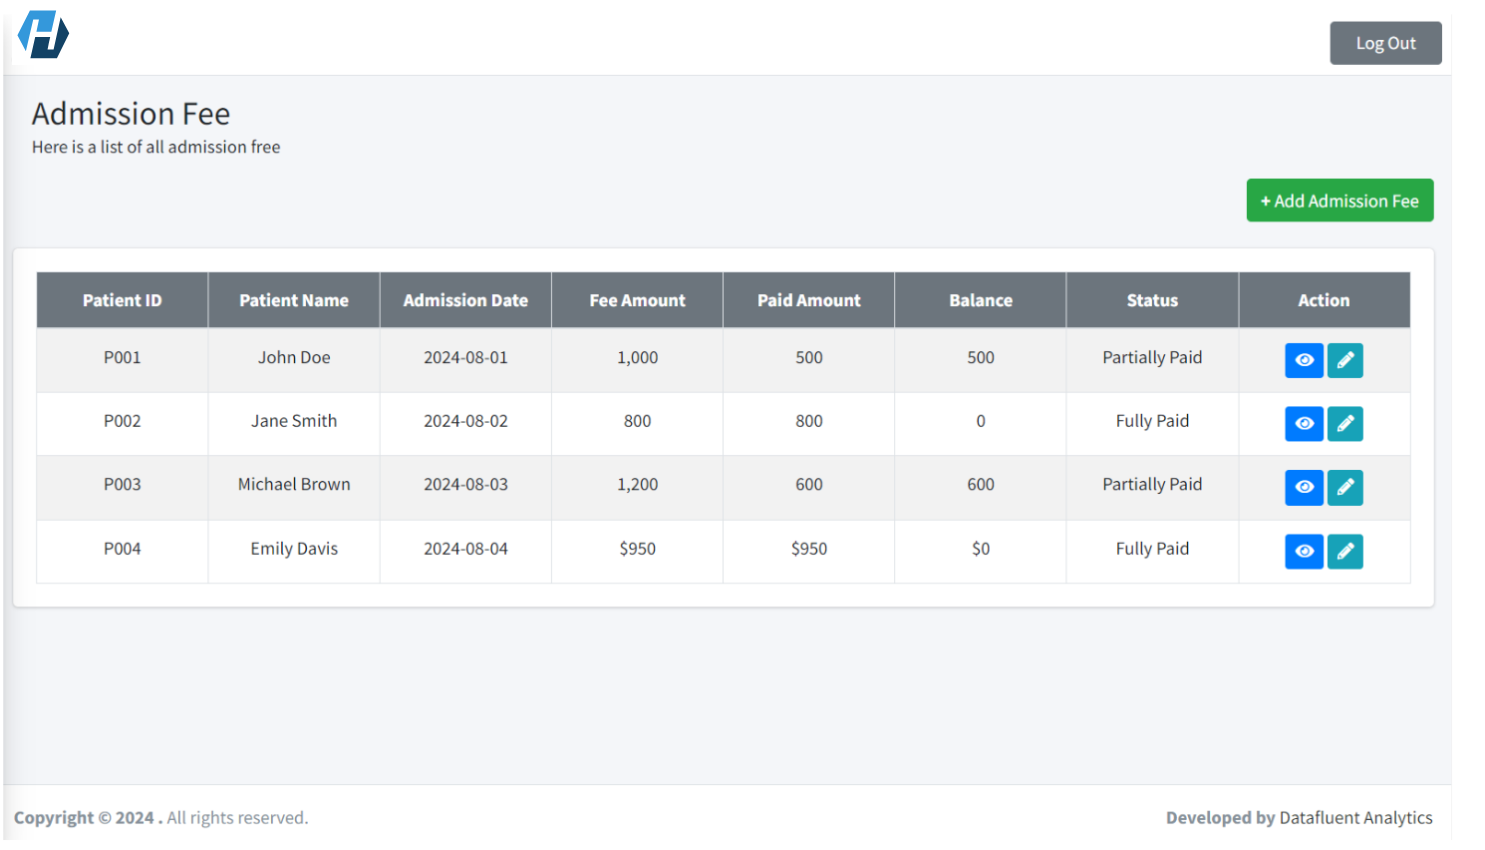The width and height of the screenshot is (1485, 850).
Task: Add a new admission fee
Action: (1340, 200)
